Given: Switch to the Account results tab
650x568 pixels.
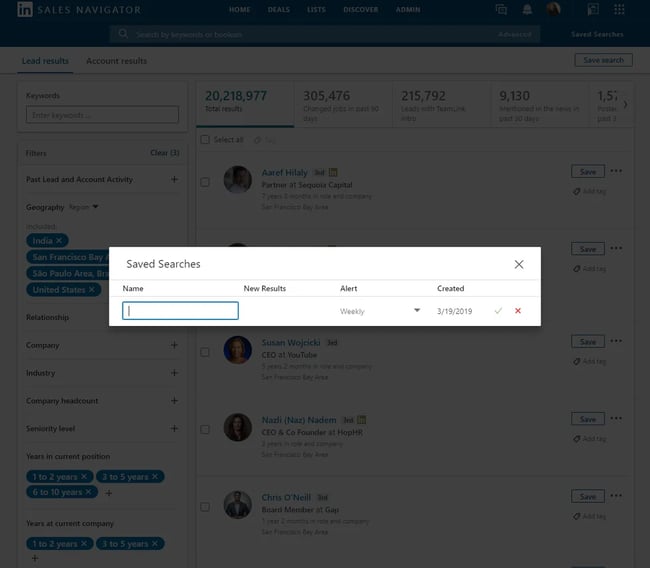Looking at the screenshot, I should [x=116, y=61].
